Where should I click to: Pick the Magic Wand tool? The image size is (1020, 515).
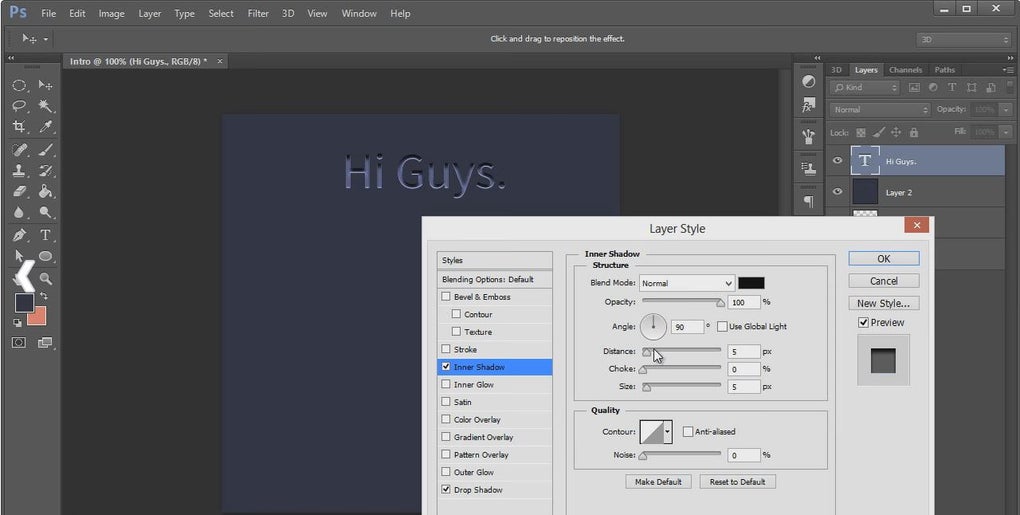point(46,106)
